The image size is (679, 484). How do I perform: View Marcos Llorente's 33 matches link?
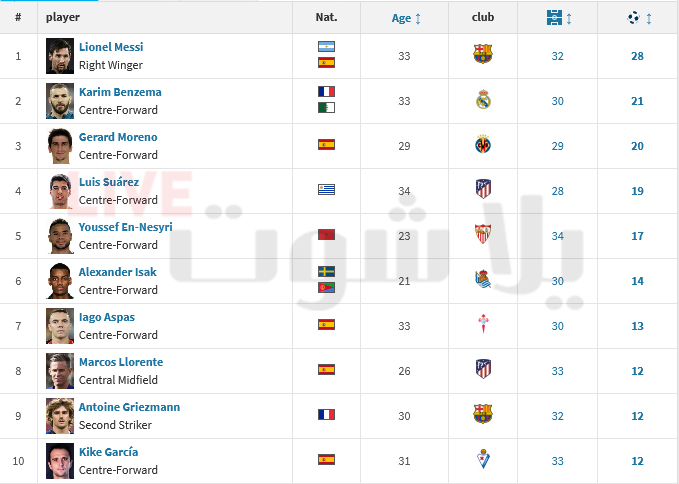557,371
